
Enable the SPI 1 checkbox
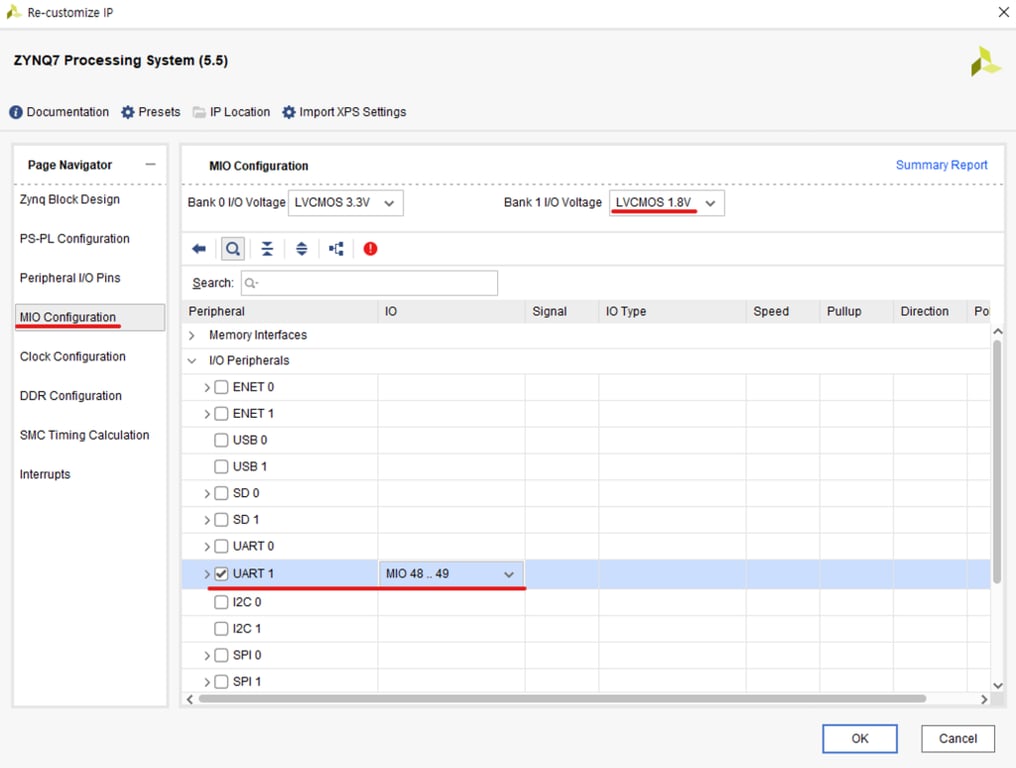221,682
